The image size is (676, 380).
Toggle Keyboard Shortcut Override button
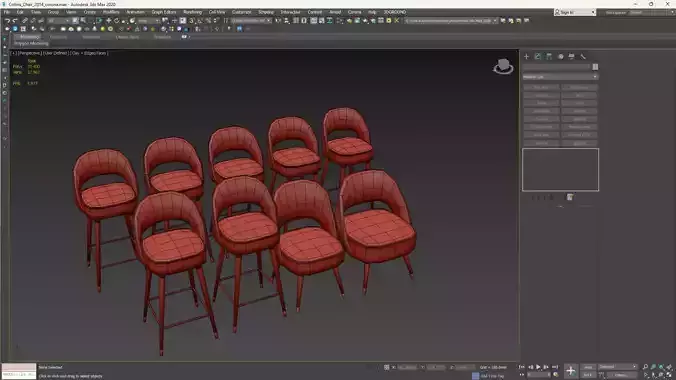click(x=183, y=20)
